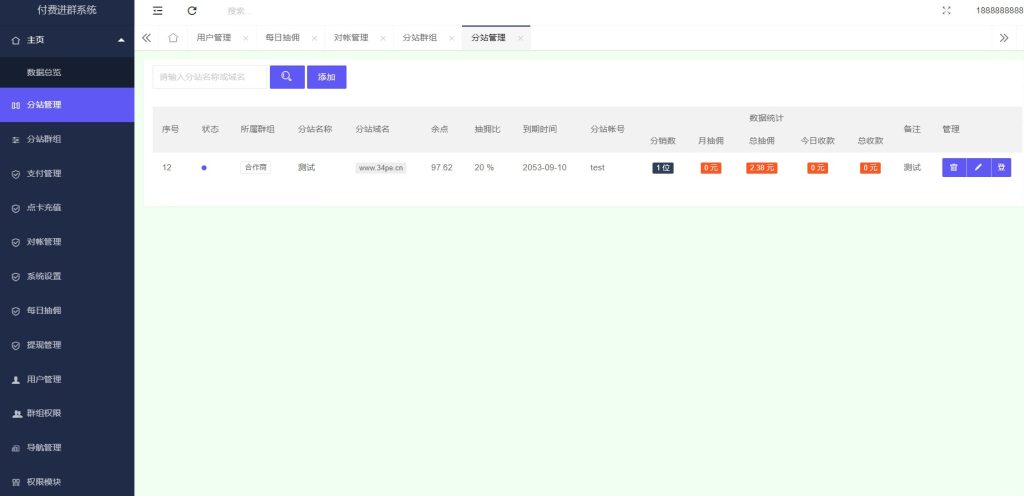Switch to the 对帐管理 tab

(x=351, y=38)
